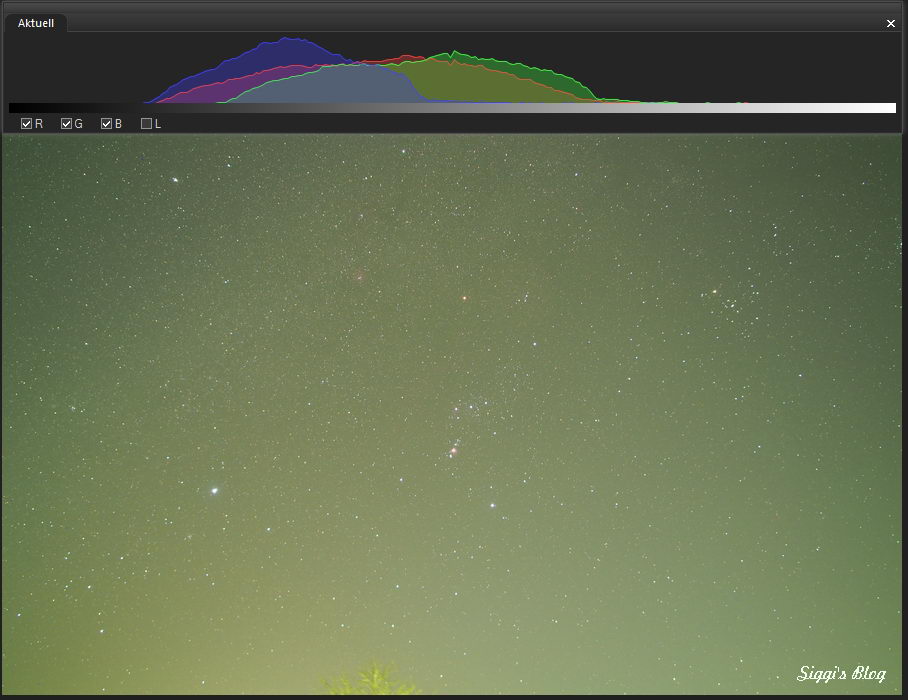Click the green histogram peak

click(453, 55)
